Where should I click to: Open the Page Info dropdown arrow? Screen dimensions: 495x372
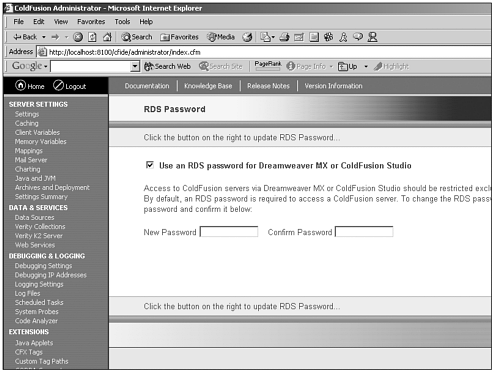coord(331,66)
